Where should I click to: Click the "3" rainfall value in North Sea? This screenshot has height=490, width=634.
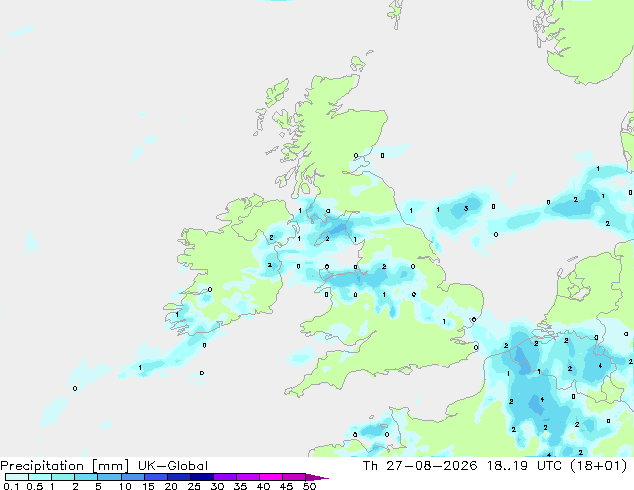point(466,209)
